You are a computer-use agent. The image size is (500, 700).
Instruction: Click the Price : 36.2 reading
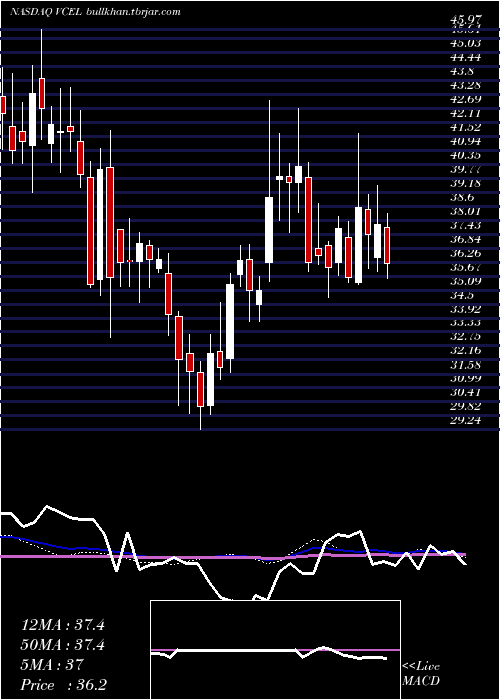[x=63, y=685]
